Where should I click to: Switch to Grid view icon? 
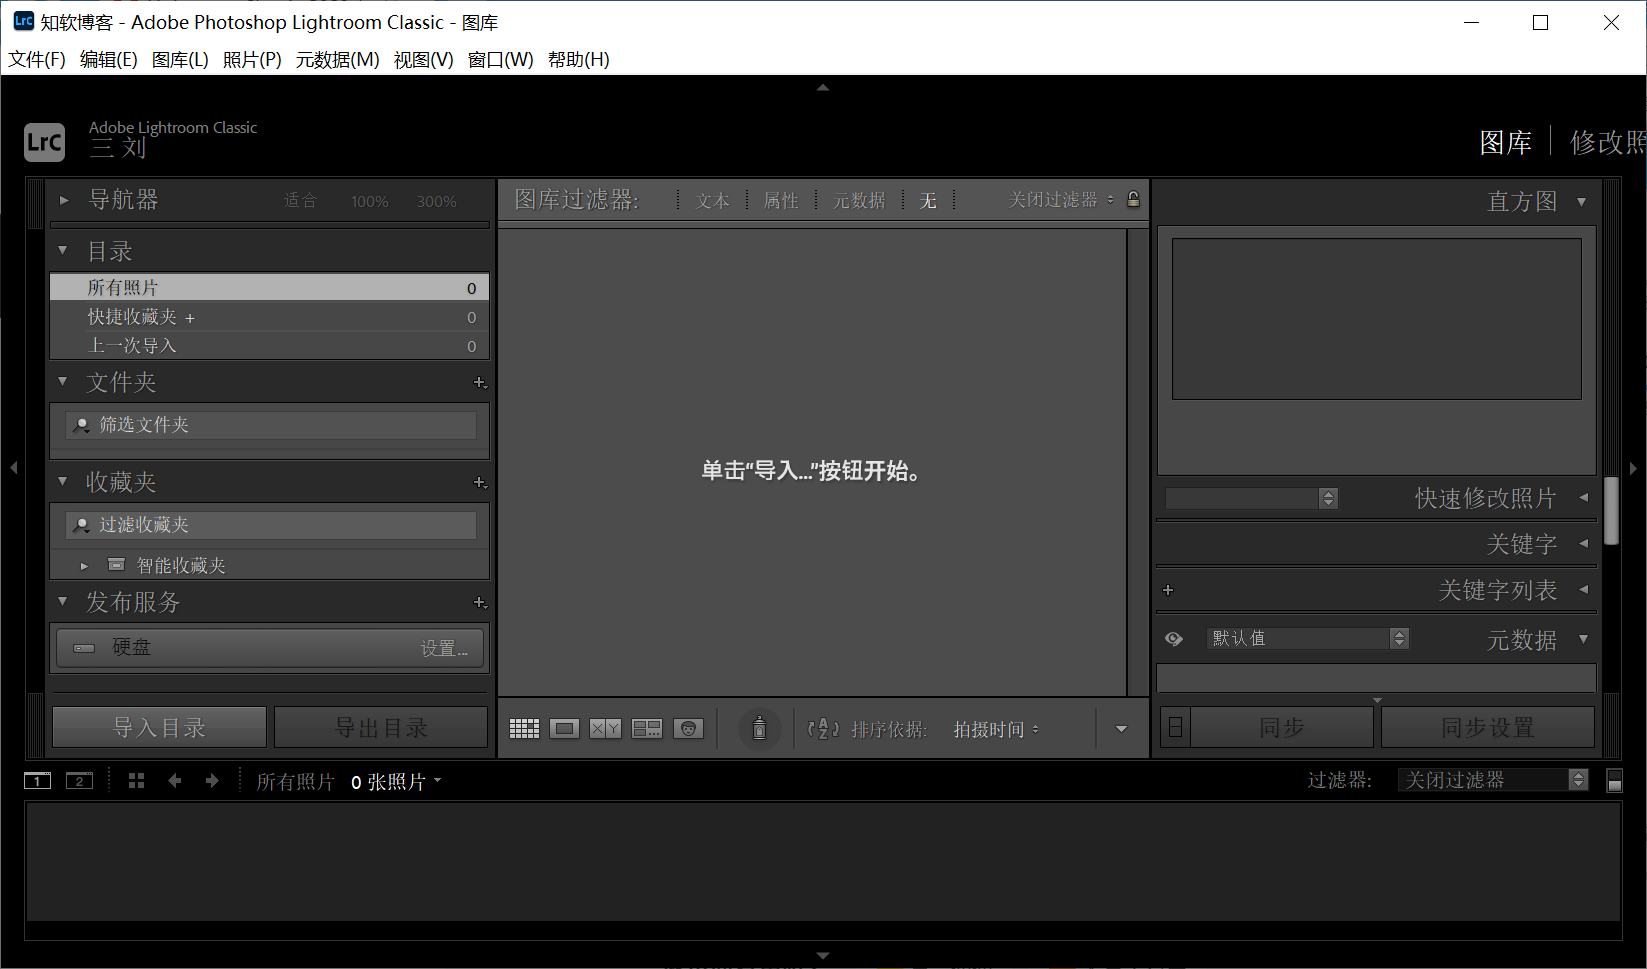524,729
